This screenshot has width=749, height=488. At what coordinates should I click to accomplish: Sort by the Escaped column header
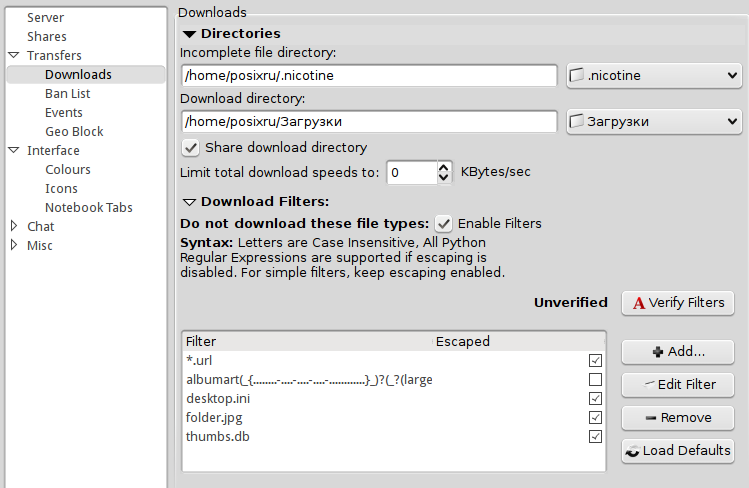point(519,341)
